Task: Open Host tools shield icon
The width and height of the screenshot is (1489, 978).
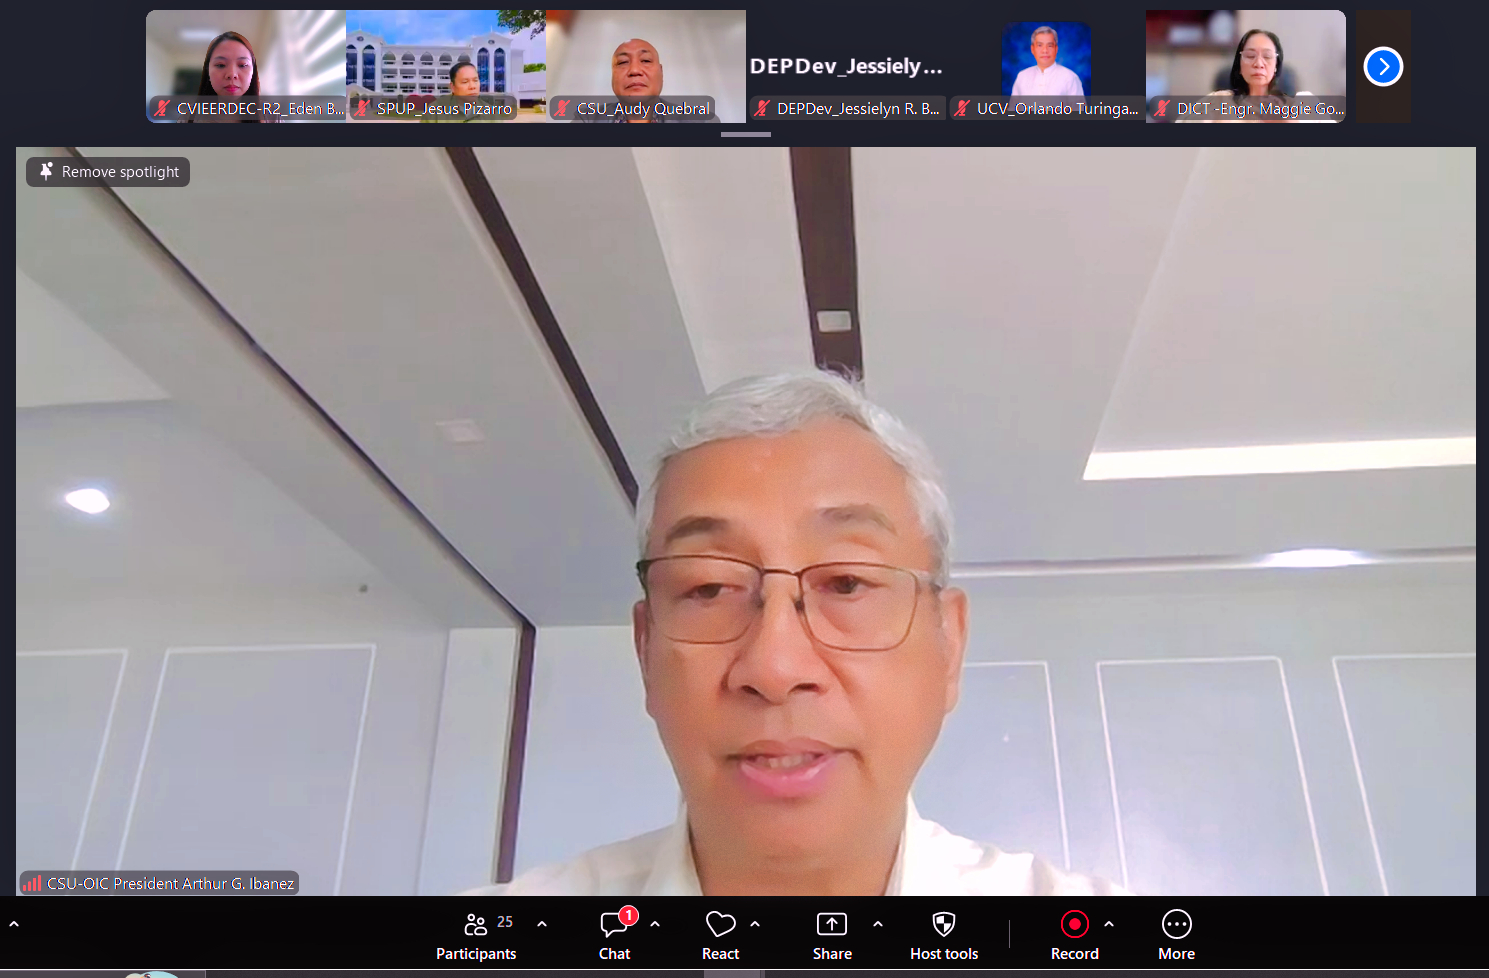Action: [x=943, y=924]
